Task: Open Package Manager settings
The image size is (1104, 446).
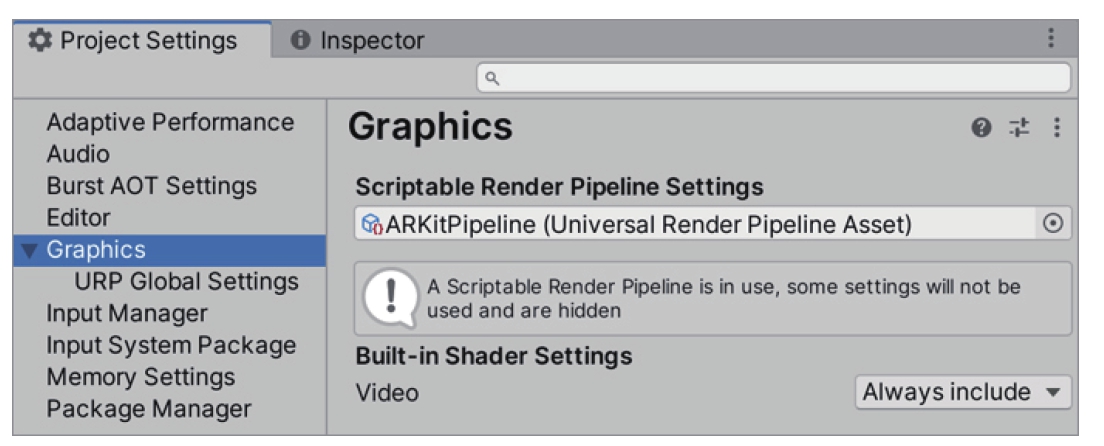Action: [x=149, y=409]
